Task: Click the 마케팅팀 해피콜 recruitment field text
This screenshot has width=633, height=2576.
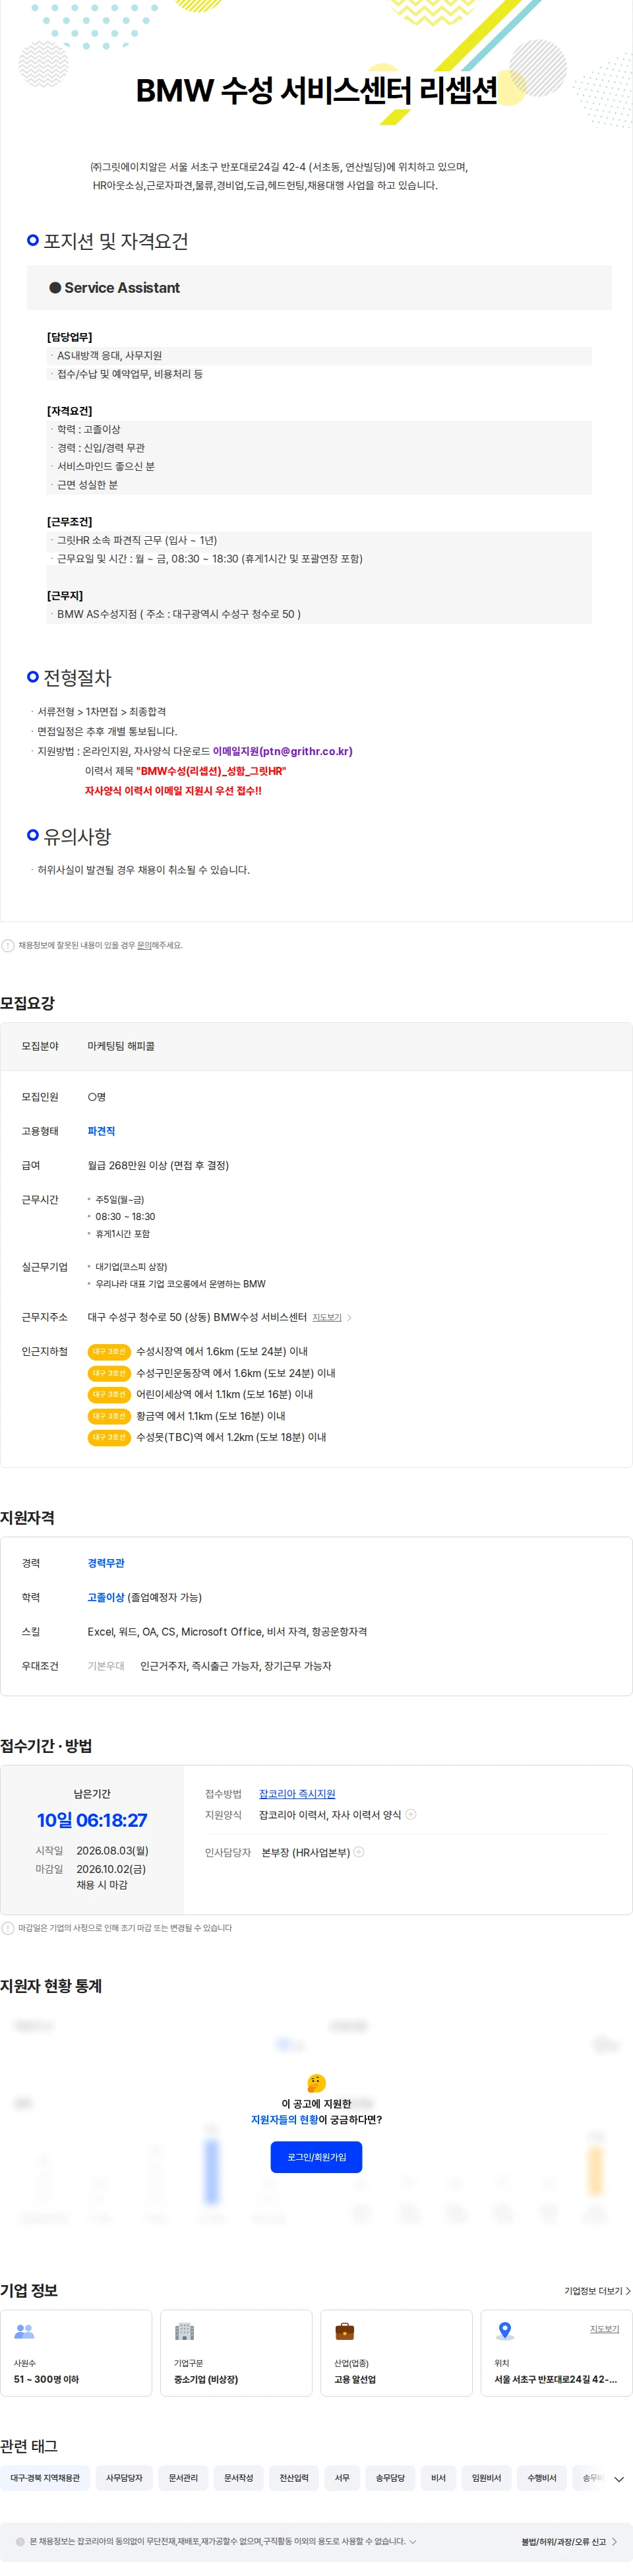Action: click(121, 1046)
